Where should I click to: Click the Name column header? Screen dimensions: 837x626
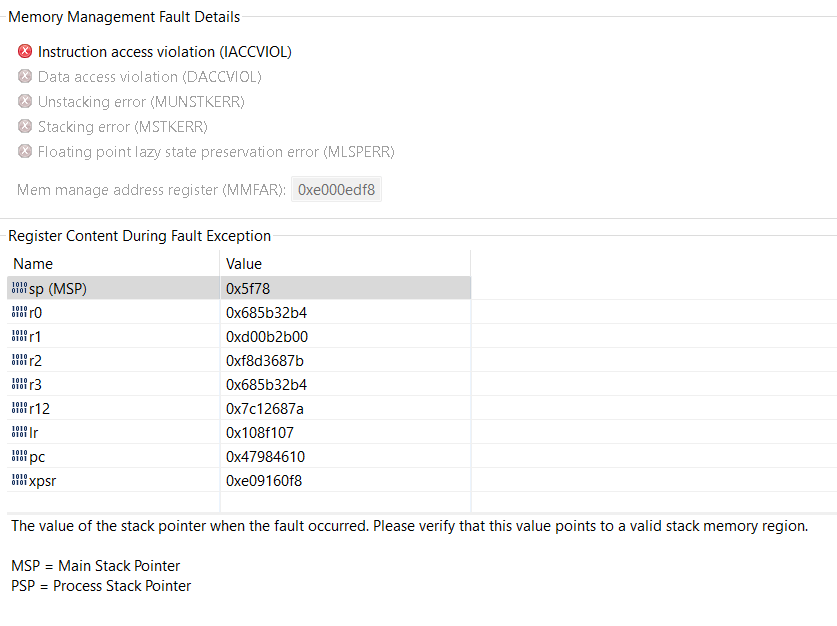click(34, 264)
